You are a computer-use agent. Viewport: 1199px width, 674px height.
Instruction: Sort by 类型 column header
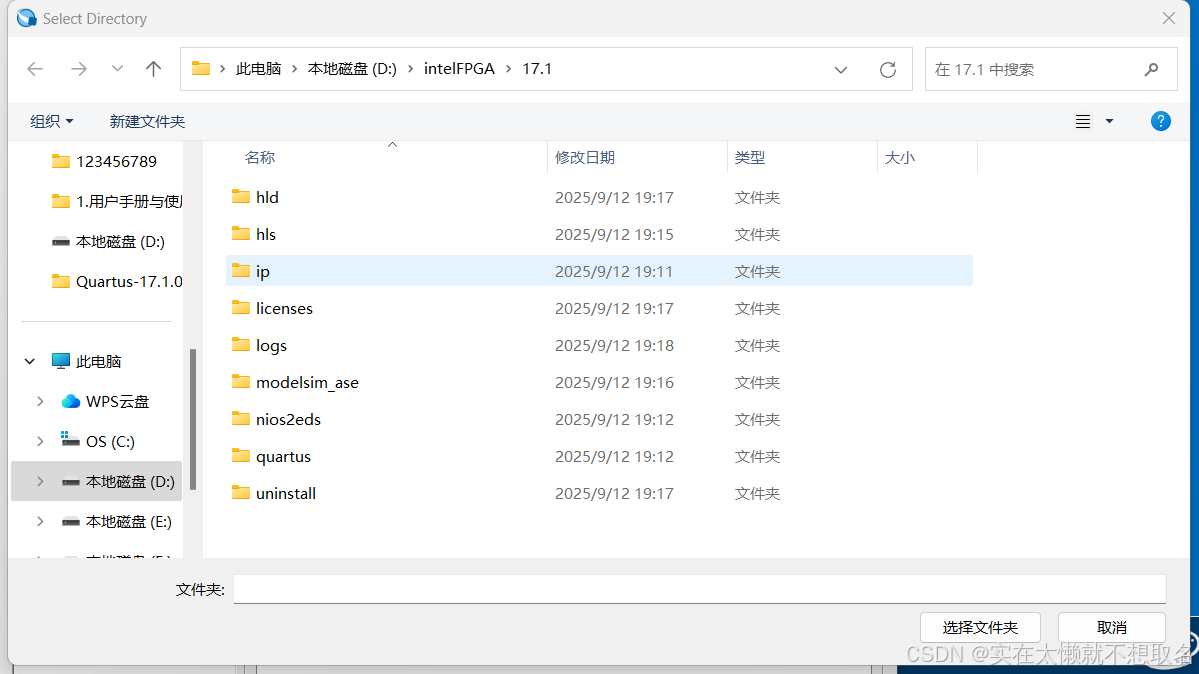pyautogui.click(x=749, y=158)
